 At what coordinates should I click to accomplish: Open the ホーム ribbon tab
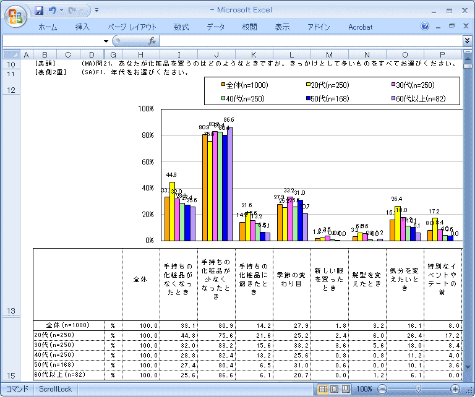pos(48,27)
